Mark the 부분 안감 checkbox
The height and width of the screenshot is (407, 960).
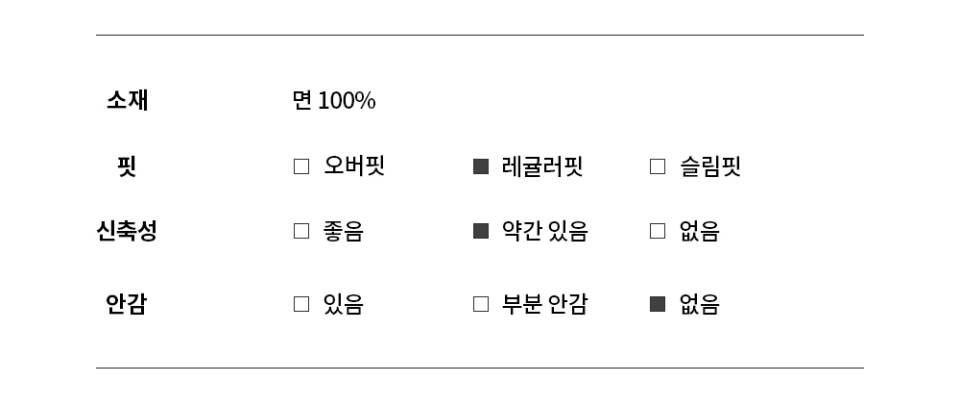pyautogui.click(x=481, y=305)
